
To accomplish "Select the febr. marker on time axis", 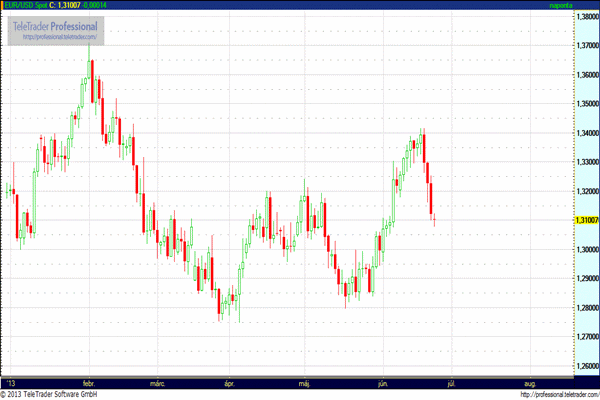I will click(x=88, y=383).
